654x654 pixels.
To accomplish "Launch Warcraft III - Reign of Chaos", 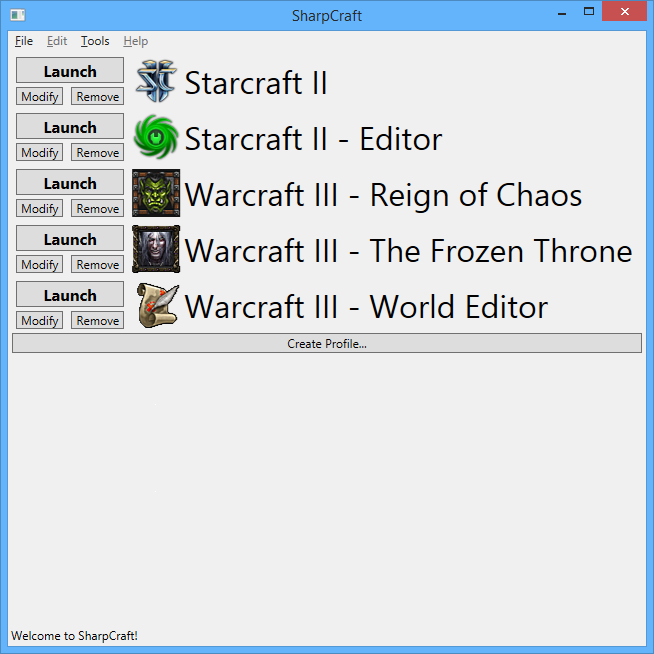I will tap(70, 182).
